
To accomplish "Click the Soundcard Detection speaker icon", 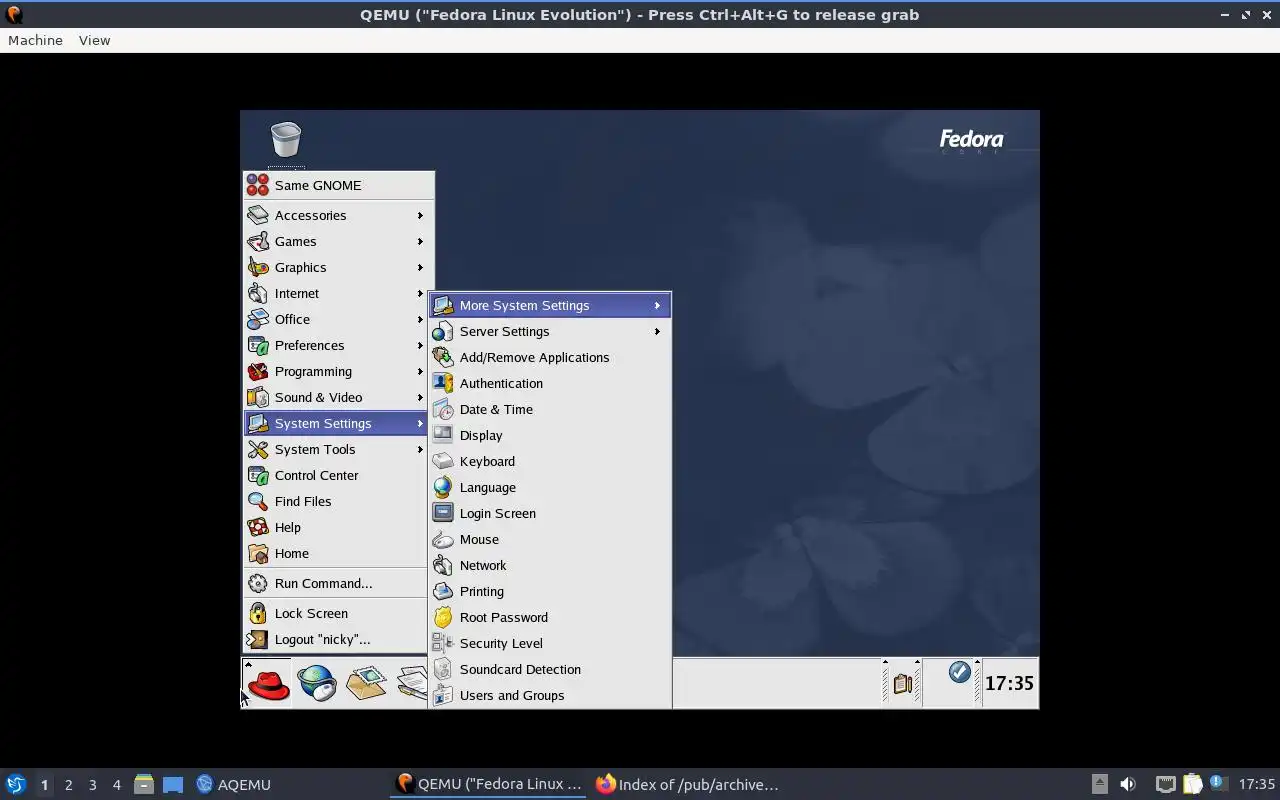I will [x=443, y=669].
